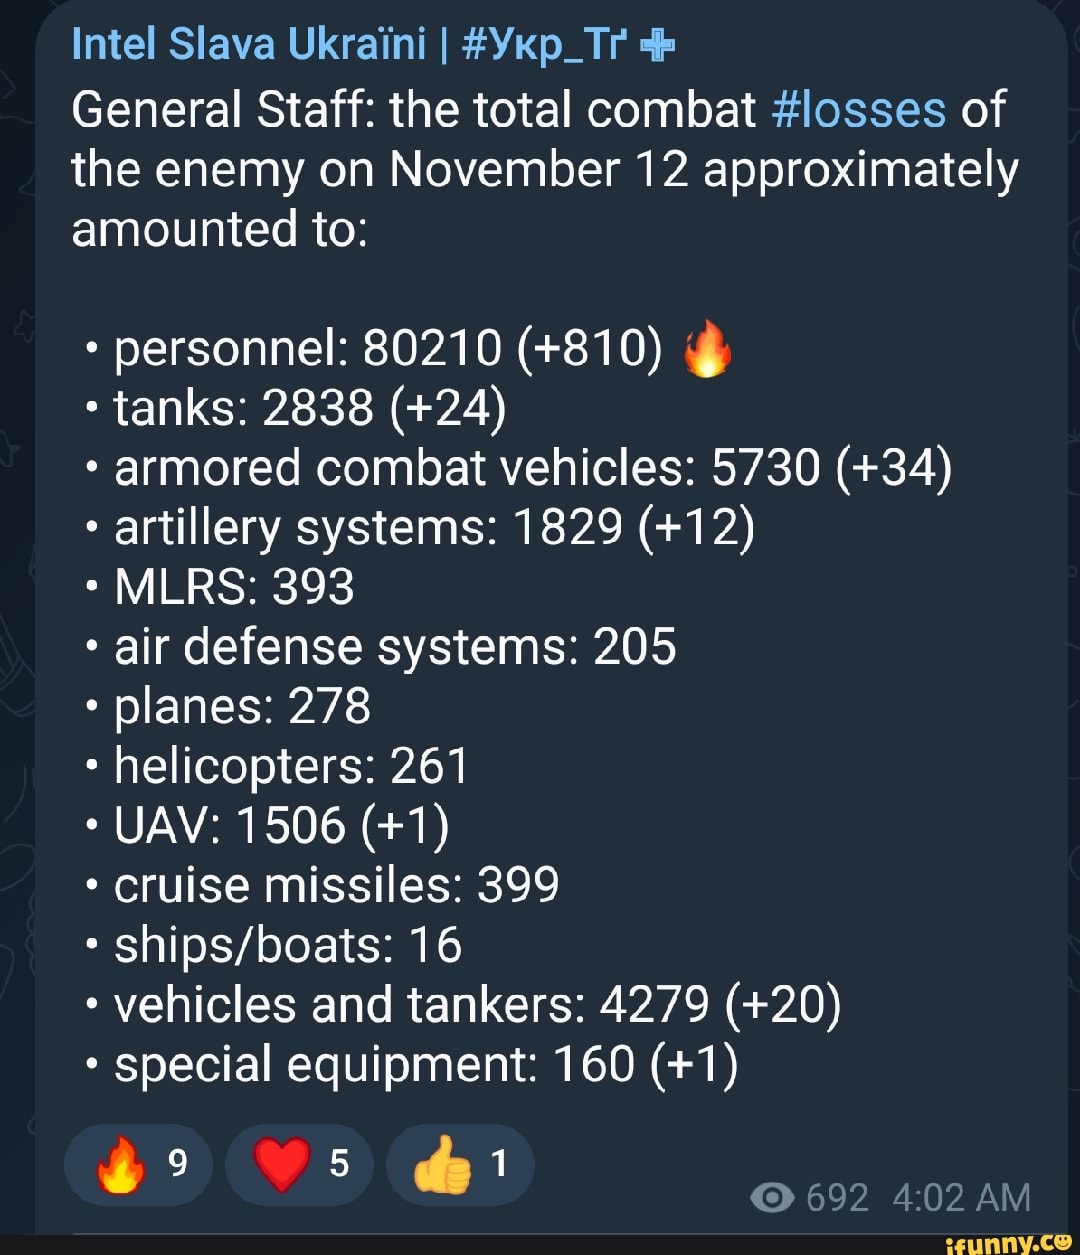Open the #losses hashtag link

tap(860, 110)
